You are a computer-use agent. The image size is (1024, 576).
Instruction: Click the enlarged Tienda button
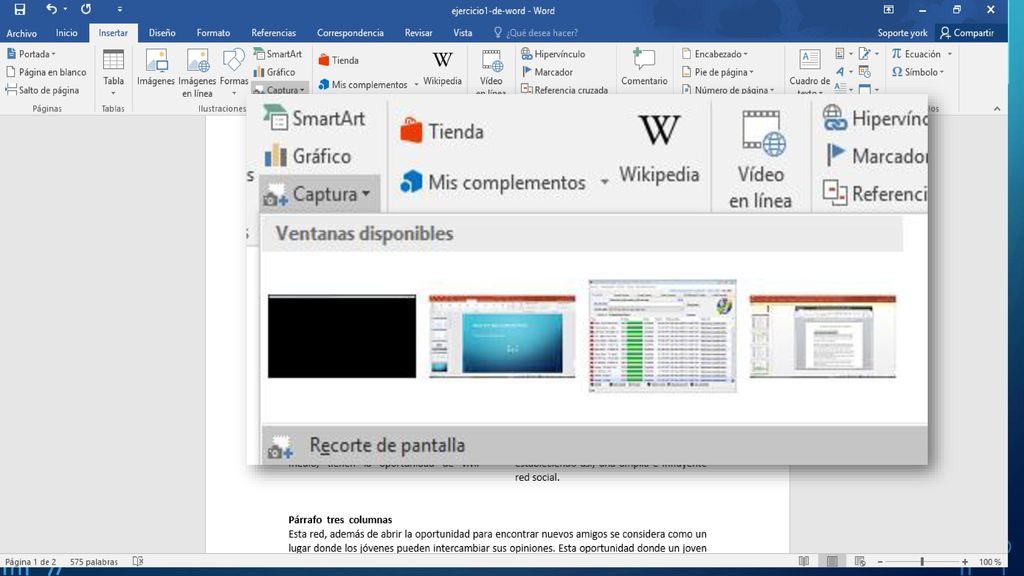pyautogui.click(x=442, y=131)
